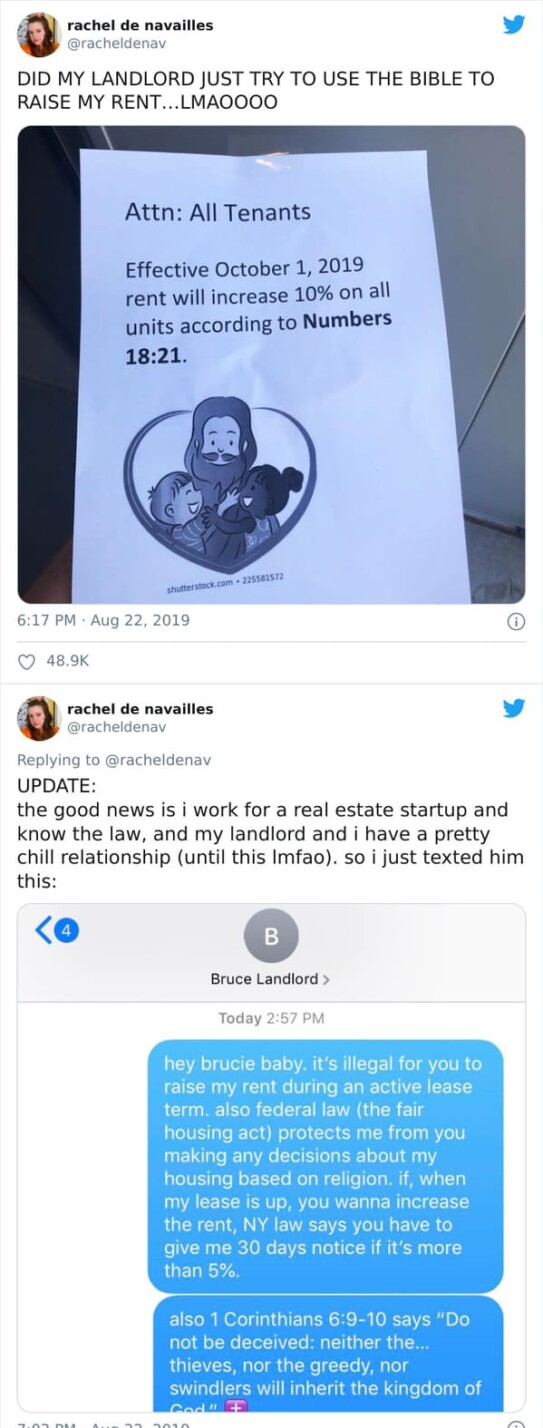Open the 6:17 PM Aug 22, 2019 timestamp
The width and height of the screenshot is (543, 1428).
click(104, 620)
